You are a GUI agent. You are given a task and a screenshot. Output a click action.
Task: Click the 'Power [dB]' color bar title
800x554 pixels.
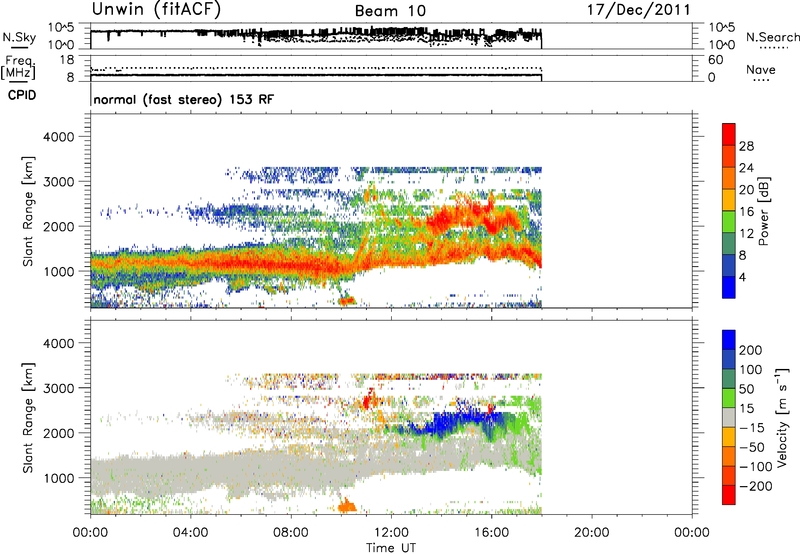pos(764,211)
